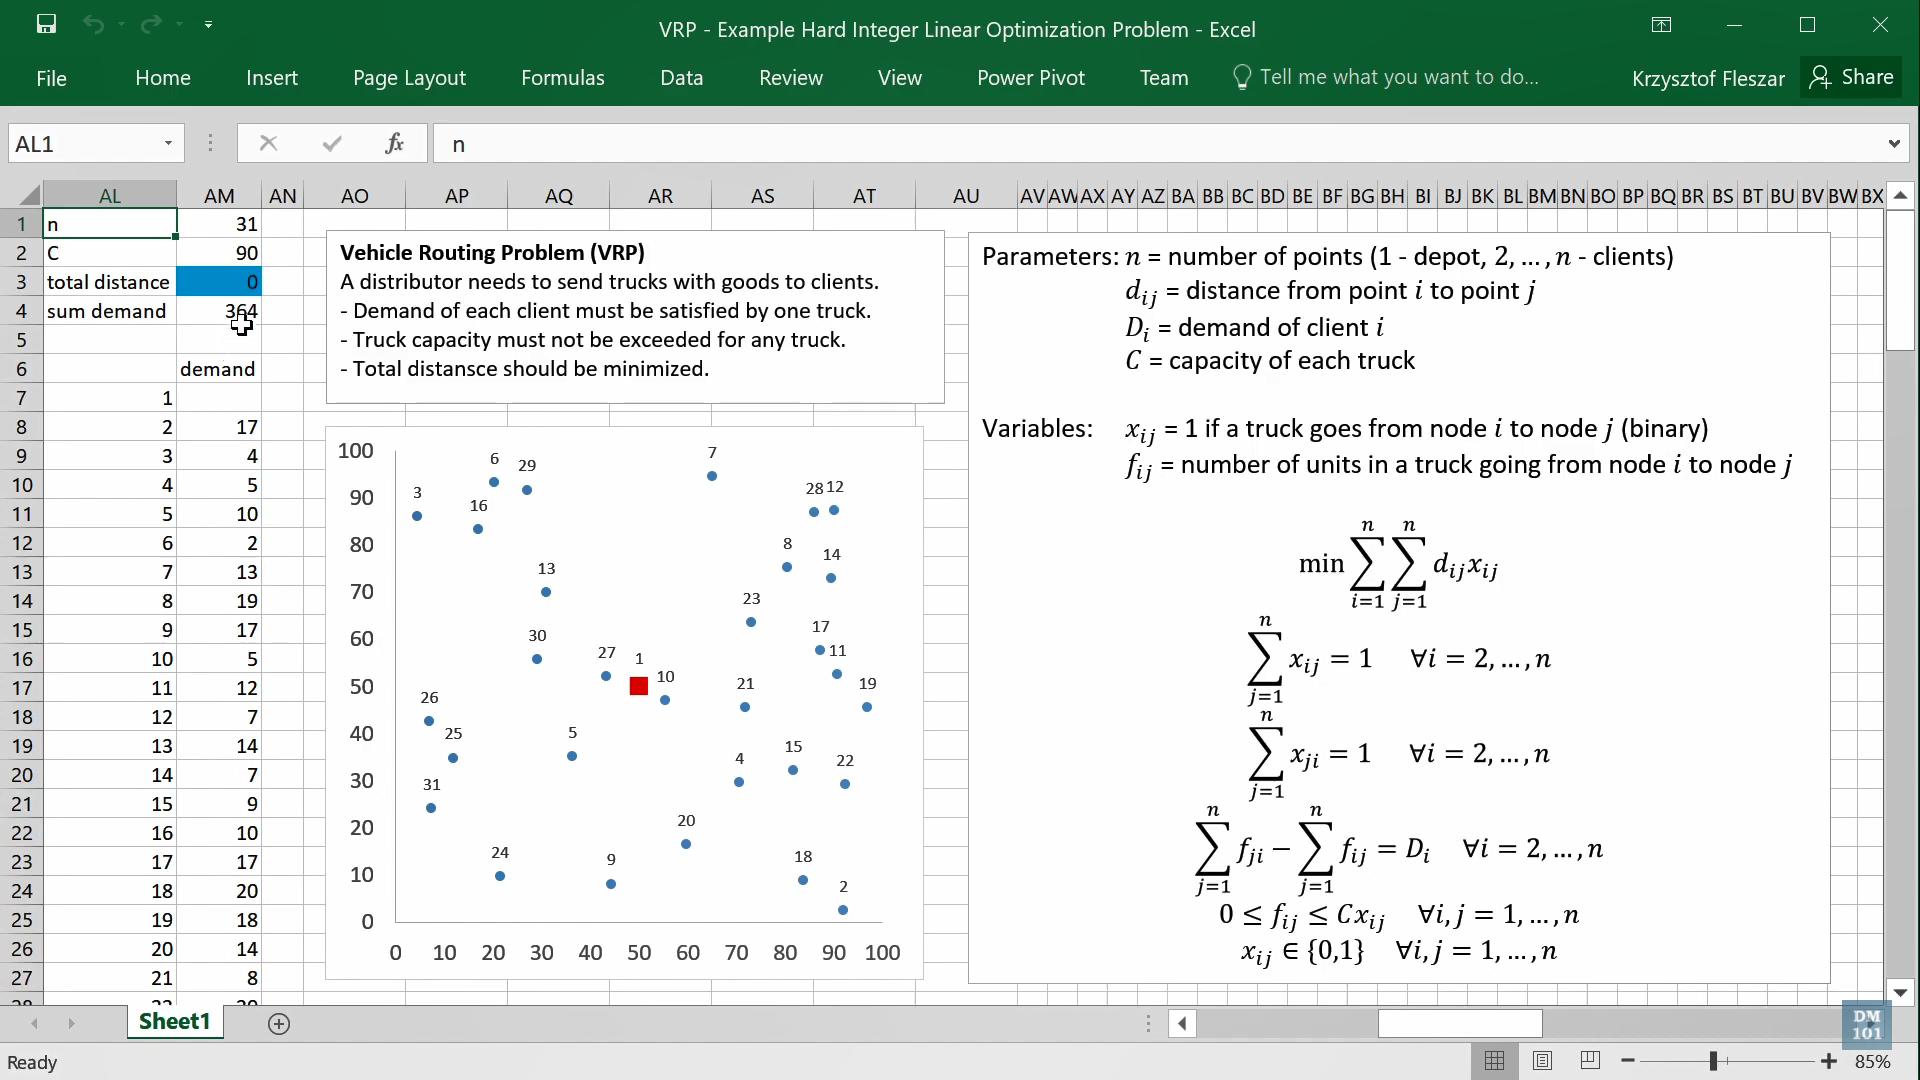Open Customize Quick Access Toolbar dropdown
The width and height of the screenshot is (1920, 1080).
tap(208, 24)
